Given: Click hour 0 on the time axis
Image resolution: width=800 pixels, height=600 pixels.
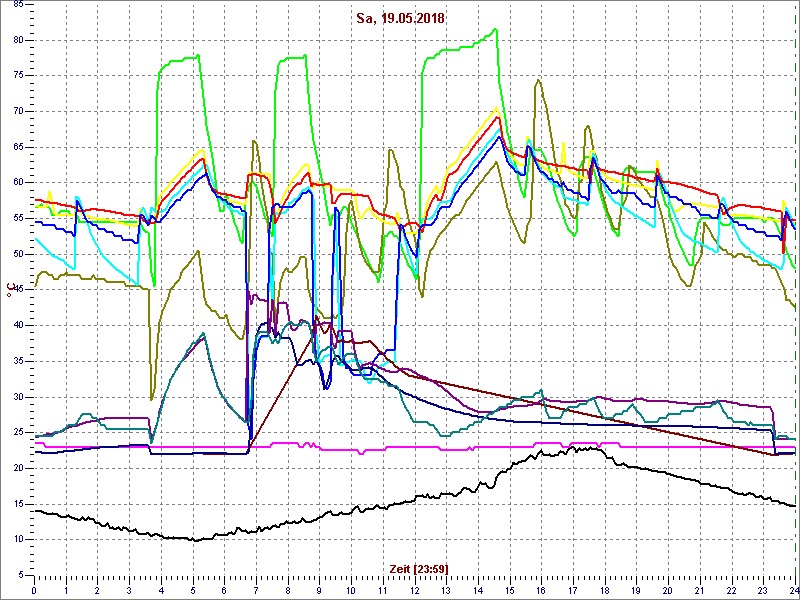Looking at the screenshot, I should pyautogui.click(x=34, y=590).
